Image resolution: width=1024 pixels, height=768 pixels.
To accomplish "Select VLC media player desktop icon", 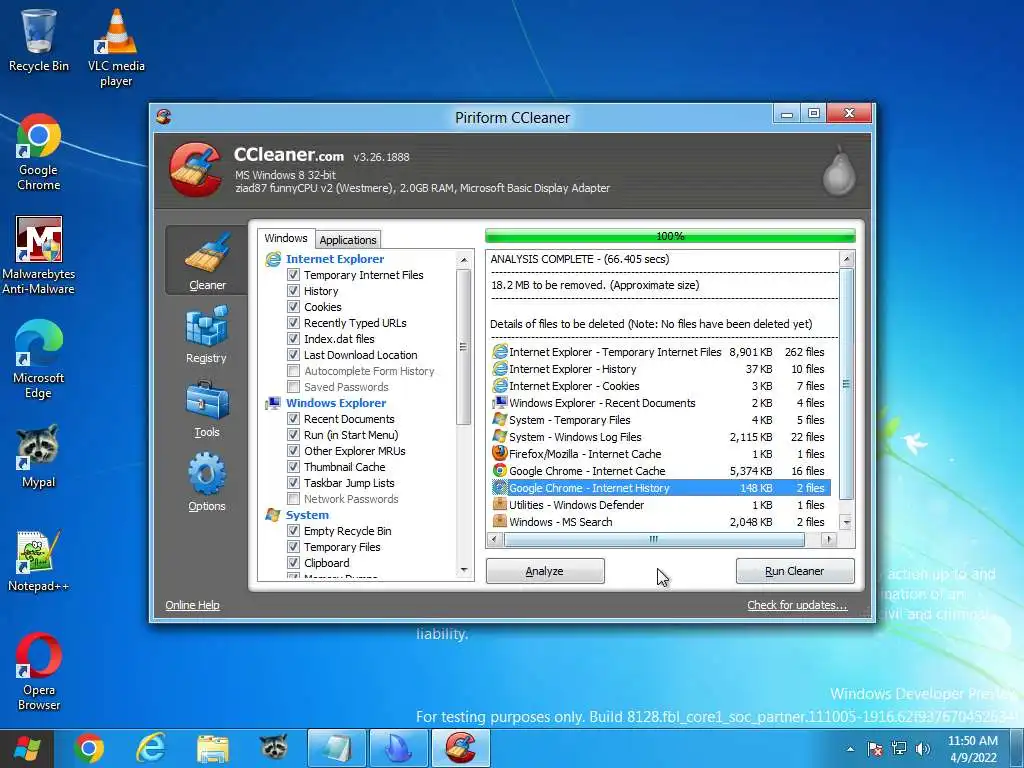I will pyautogui.click(x=116, y=48).
